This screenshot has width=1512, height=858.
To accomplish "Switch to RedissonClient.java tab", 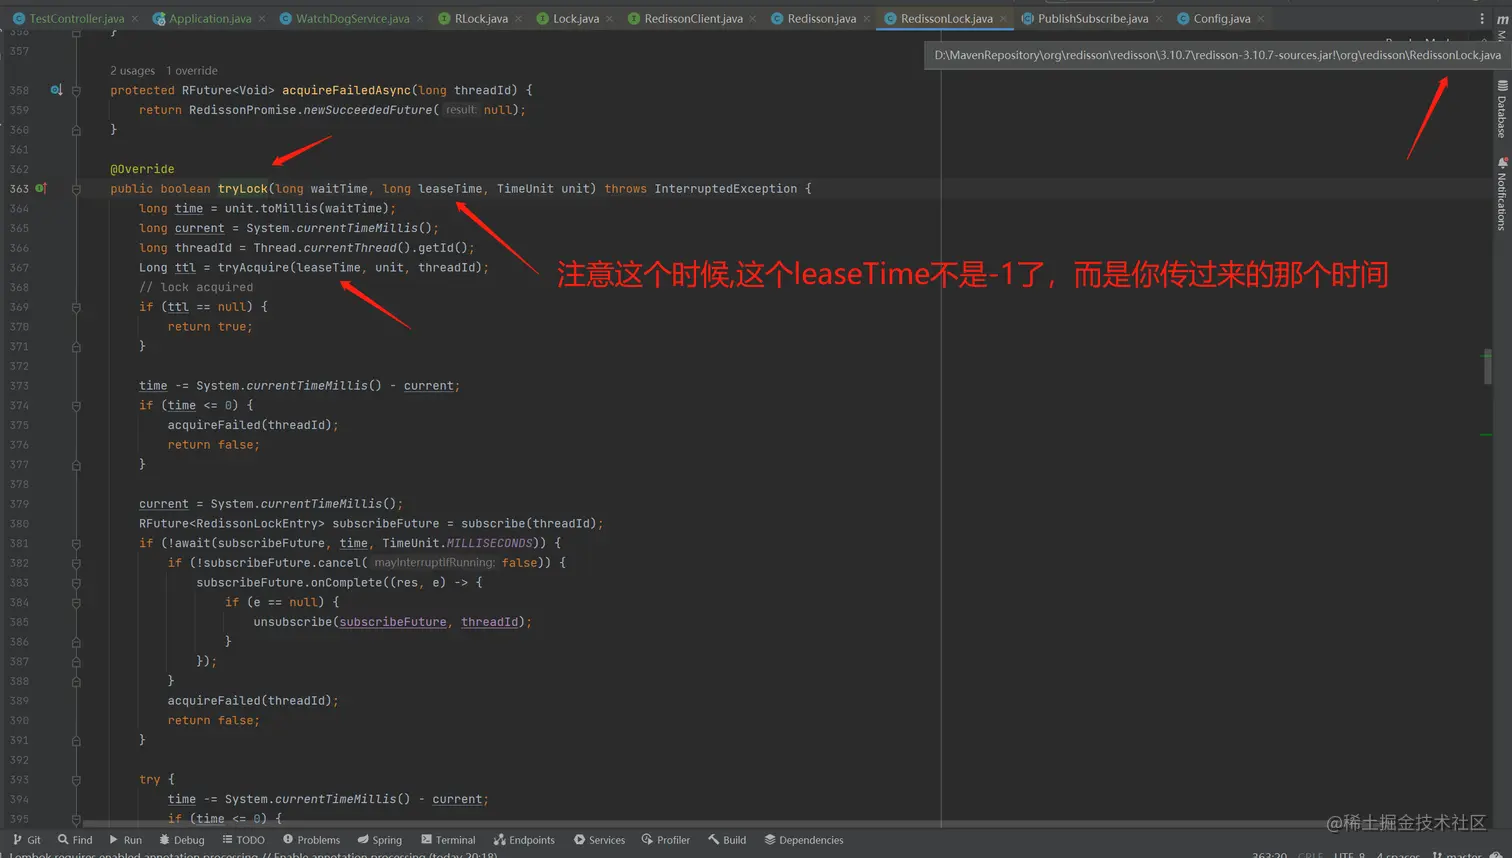I will coord(692,18).
